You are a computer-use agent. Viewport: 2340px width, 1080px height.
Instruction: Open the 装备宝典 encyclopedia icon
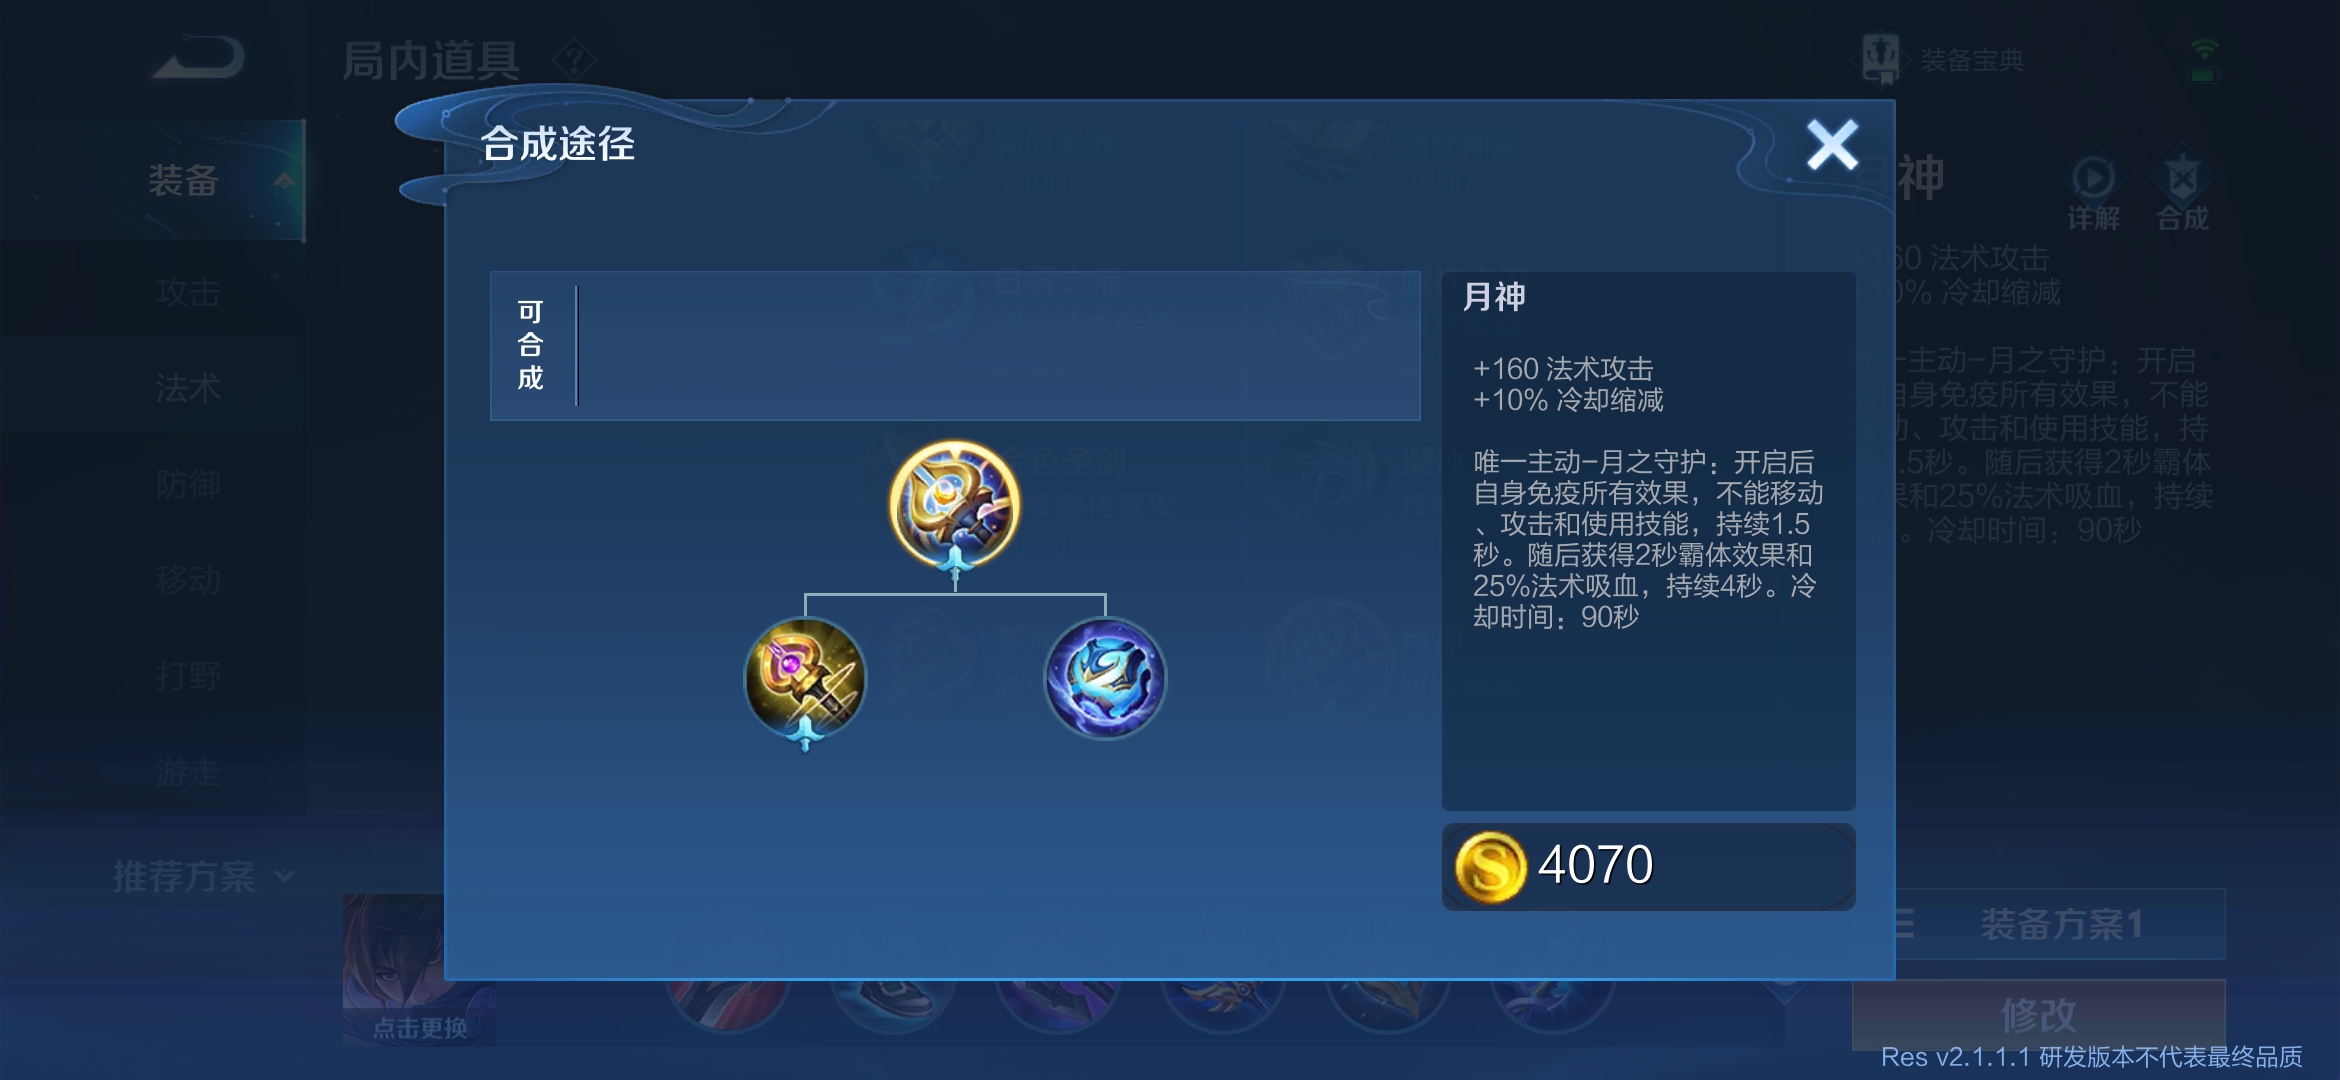(x=1881, y=58)
